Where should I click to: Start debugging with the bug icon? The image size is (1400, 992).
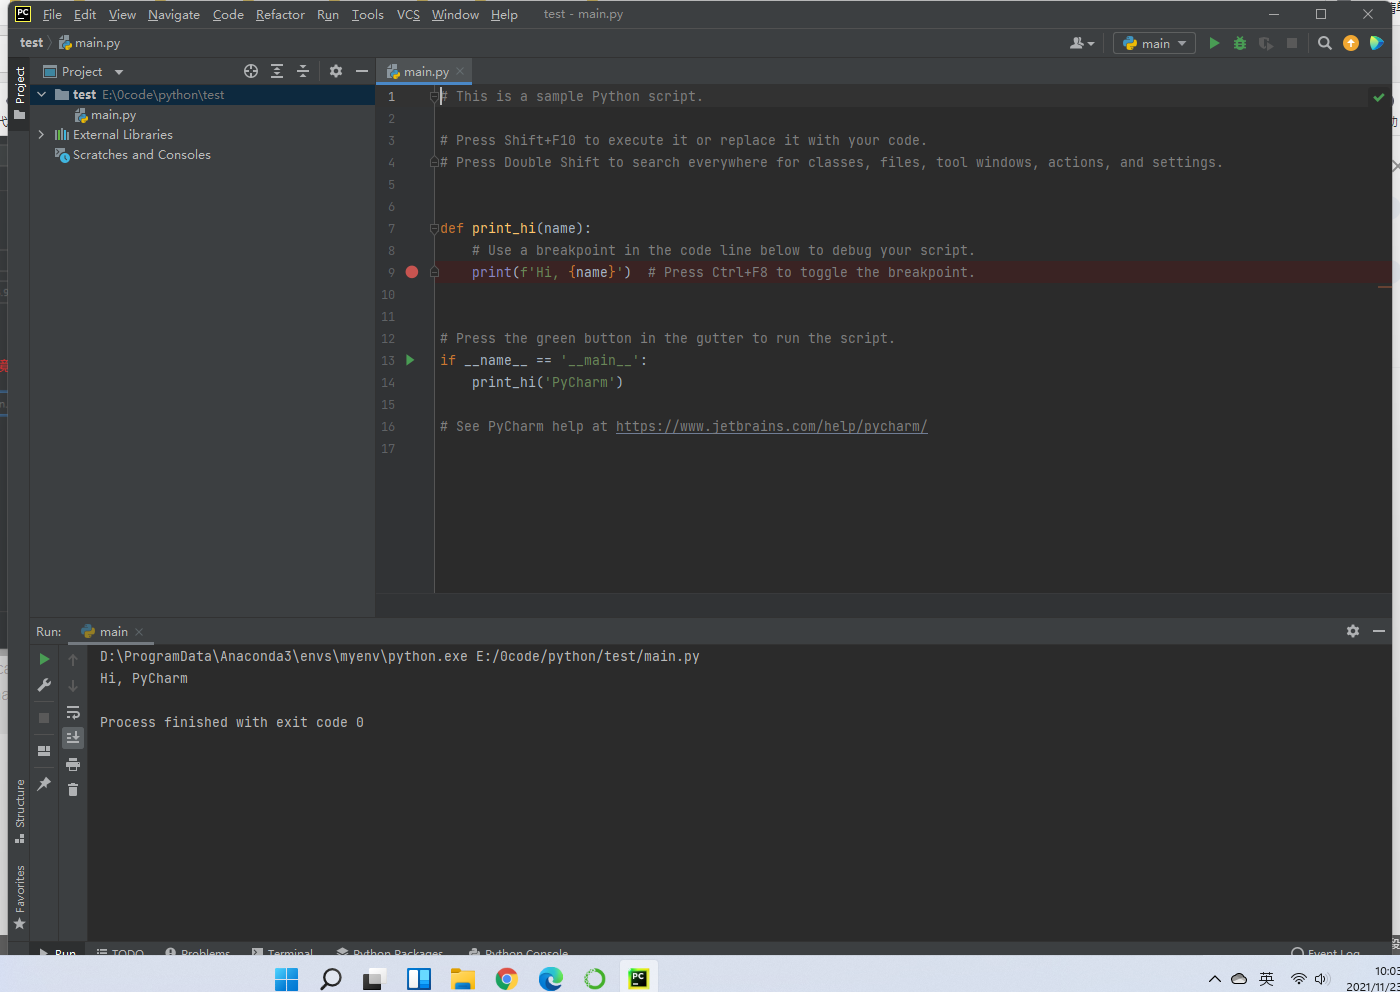pyautogui.click(x=1240, y=43)
